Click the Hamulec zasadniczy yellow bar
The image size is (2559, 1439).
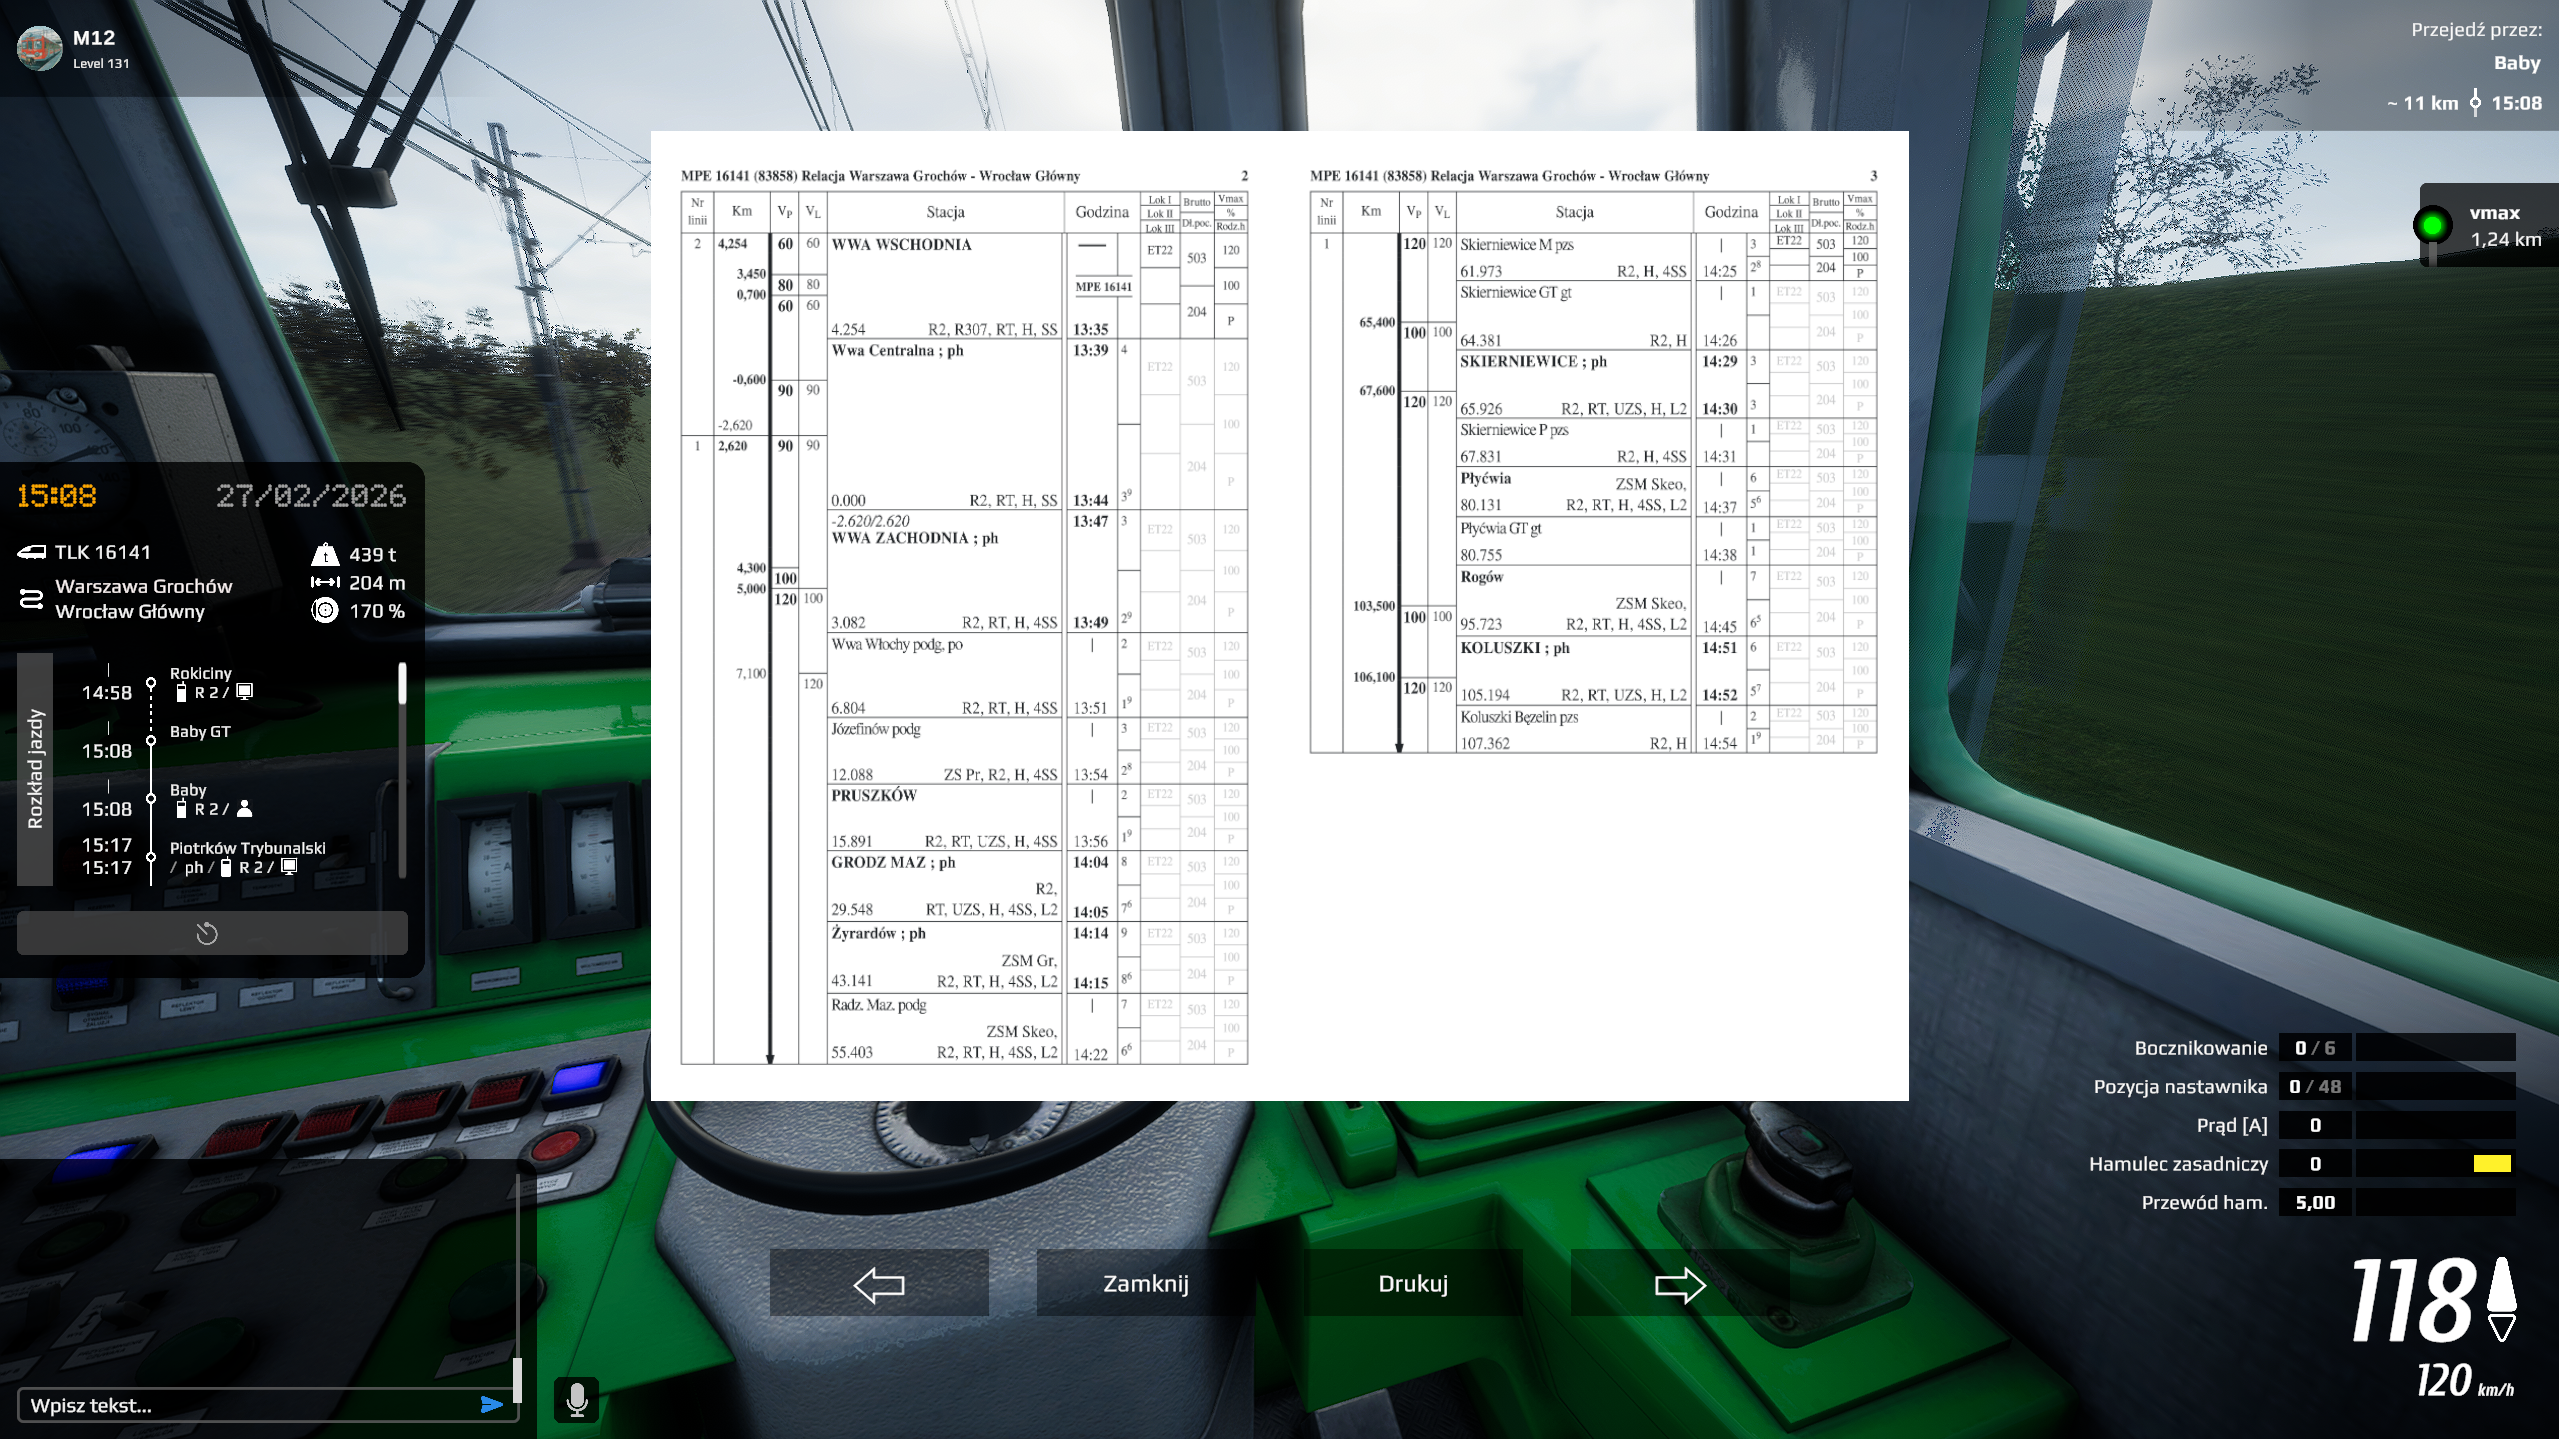pos(2491,1163)
